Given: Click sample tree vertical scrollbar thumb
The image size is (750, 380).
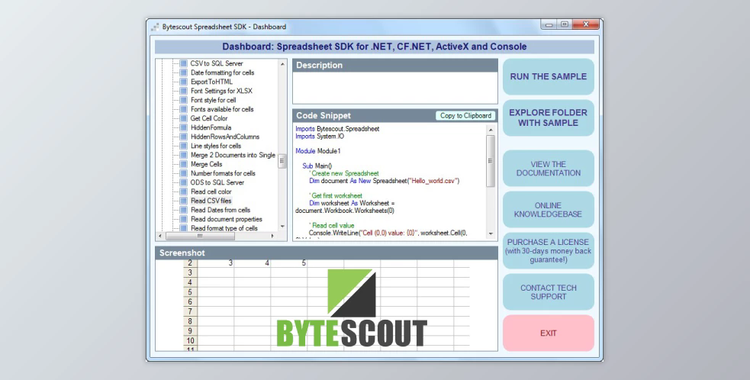Looking at the screenshot, I should (282, 161).
